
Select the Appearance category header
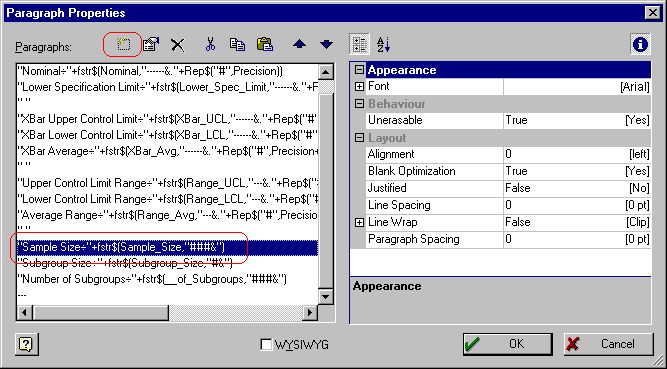[508, 70]
